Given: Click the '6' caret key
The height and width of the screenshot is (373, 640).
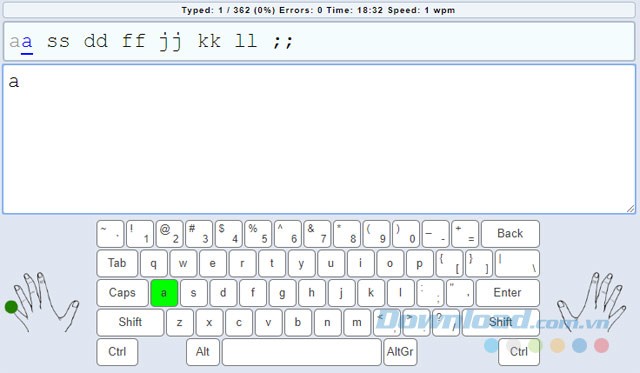Looking at the screenshot, I should pos(287,234).
